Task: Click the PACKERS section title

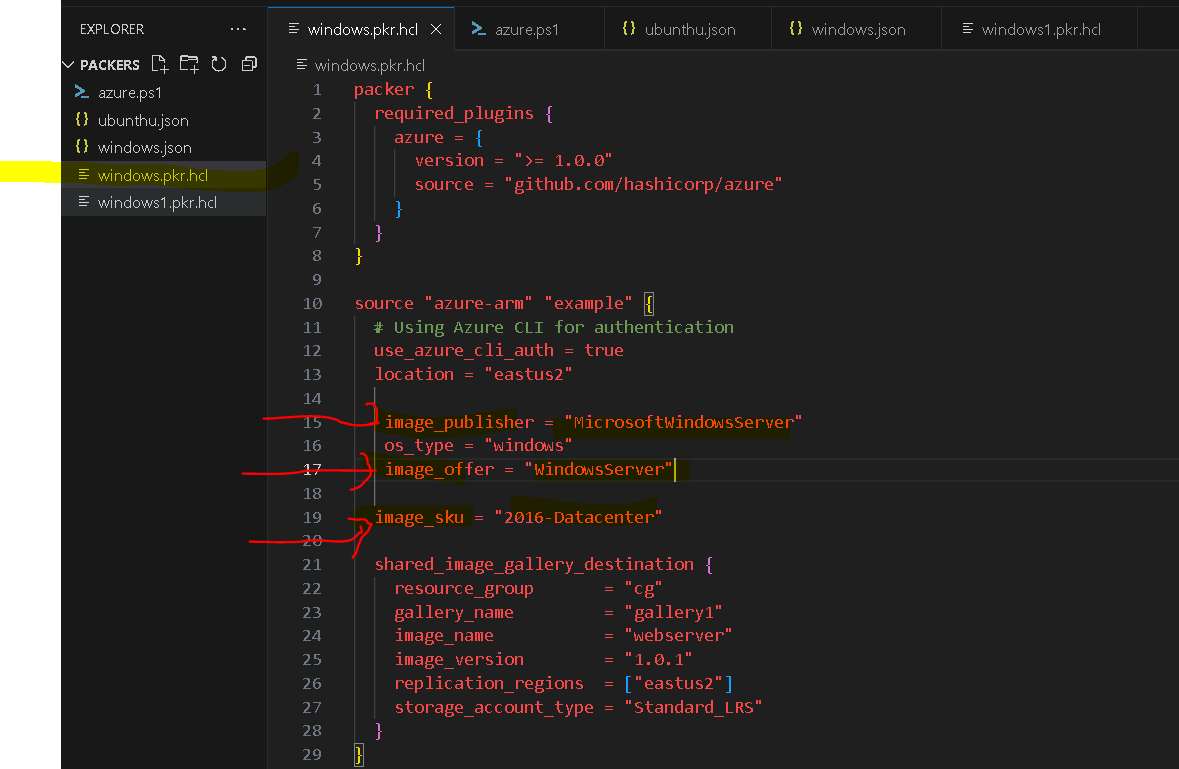Action: tap(110, 65)
